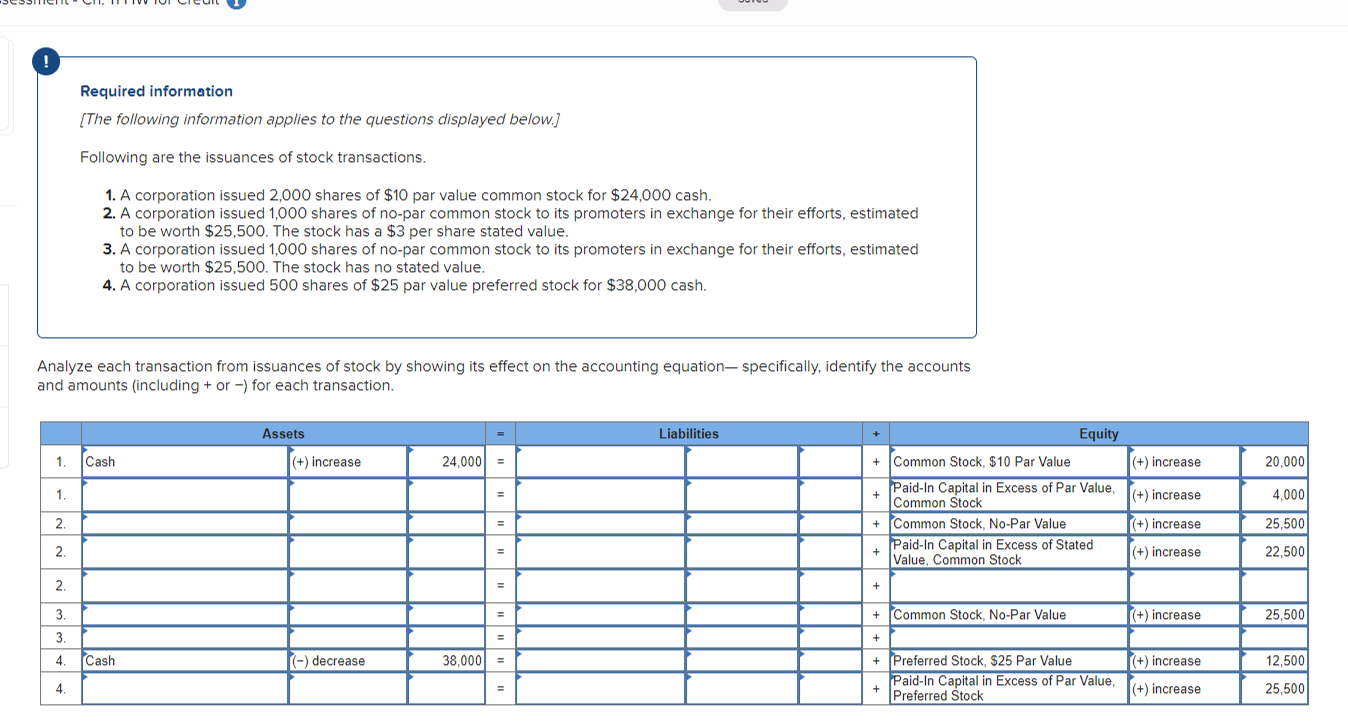Open the "Paid-In Capital in Excess of Par Value, Common Stock" dropdown
1348x723 pixels.
coord(1004,494)
